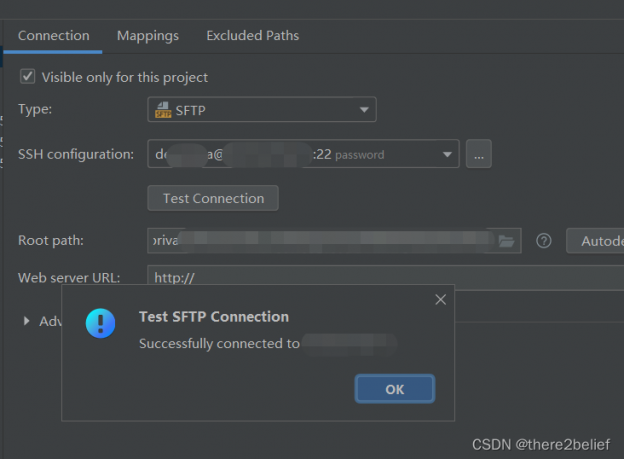Image resolution: width=624 pixels, height=459 pixels.
Task: Click the Successfully connected message text
Action: (x=219, y=344)
